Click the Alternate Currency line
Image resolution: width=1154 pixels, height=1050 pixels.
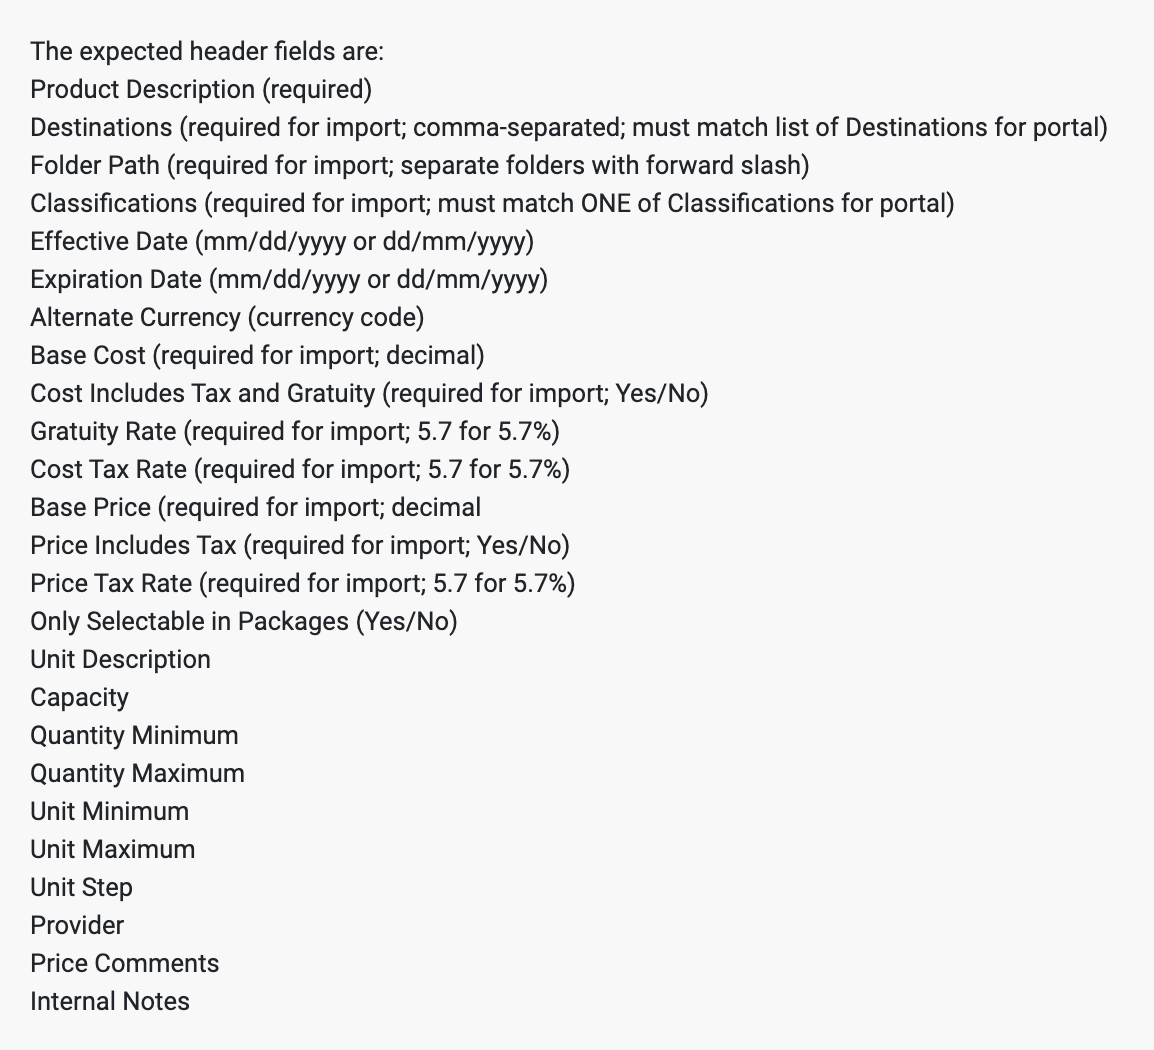(x=227, y=318)
